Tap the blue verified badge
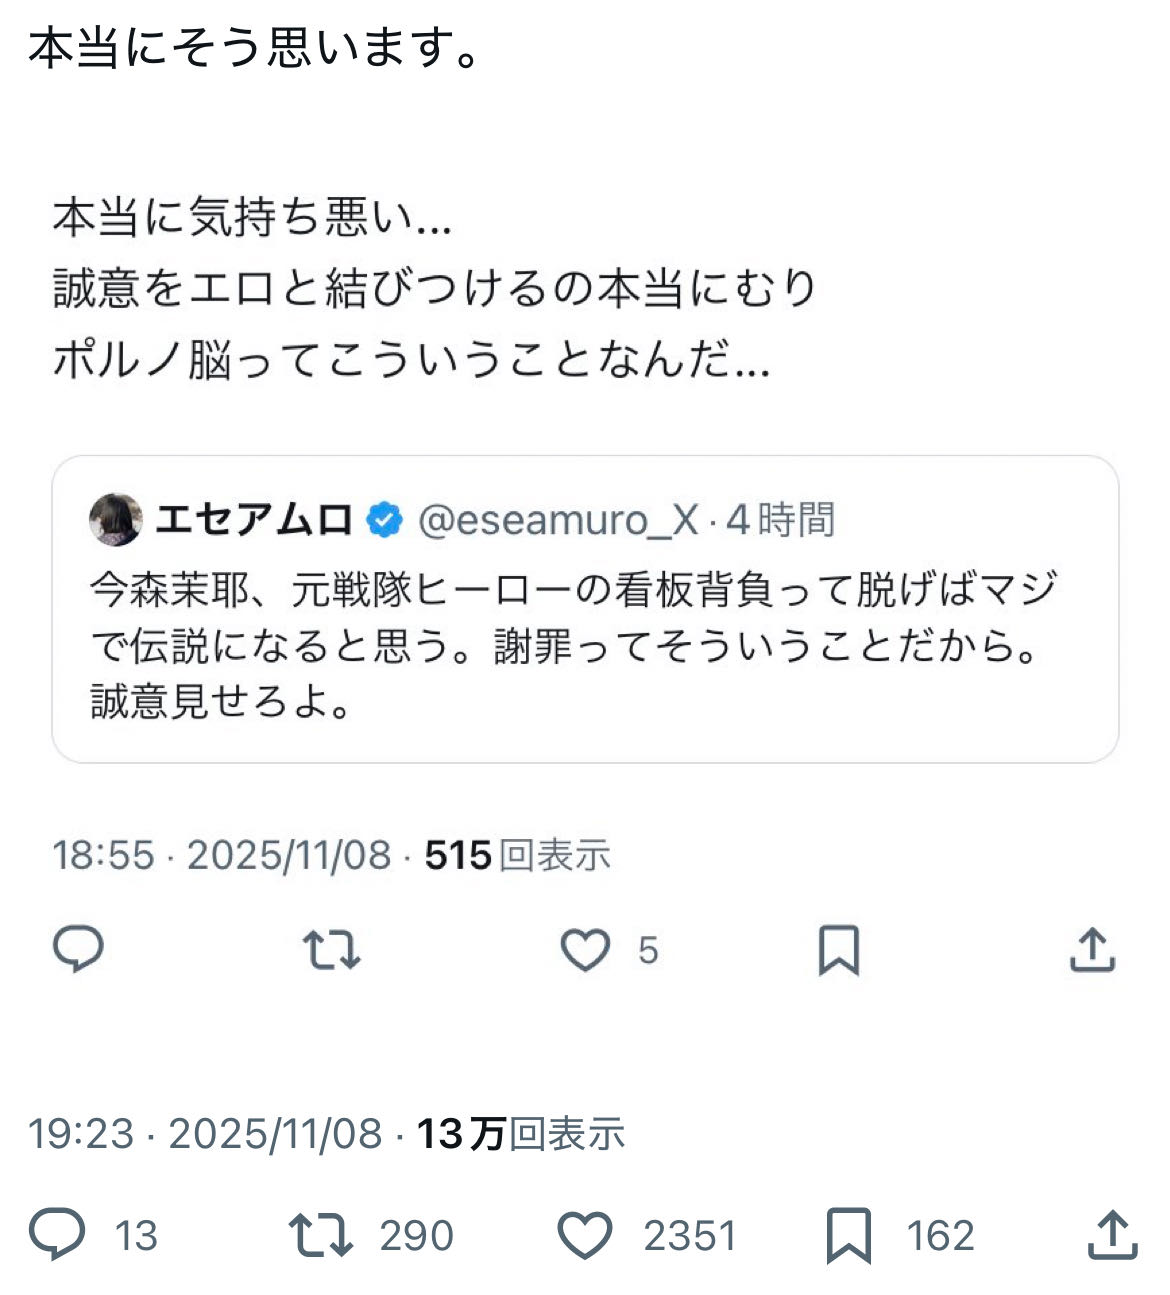Screen dimensions: 1170x1295 coord(386,520)
